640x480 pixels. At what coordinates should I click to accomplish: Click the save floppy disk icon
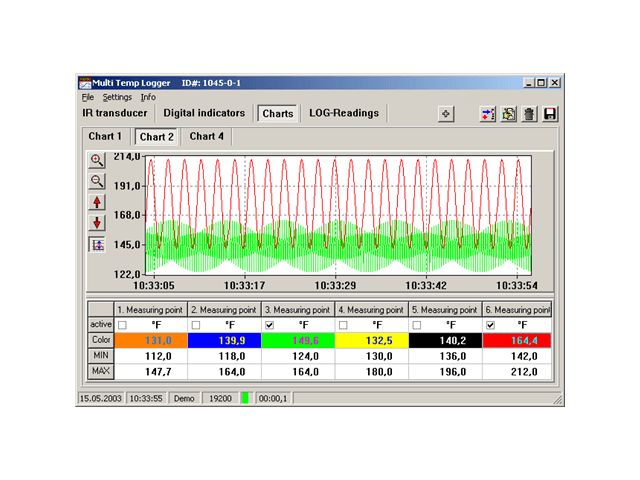point(550,114)
